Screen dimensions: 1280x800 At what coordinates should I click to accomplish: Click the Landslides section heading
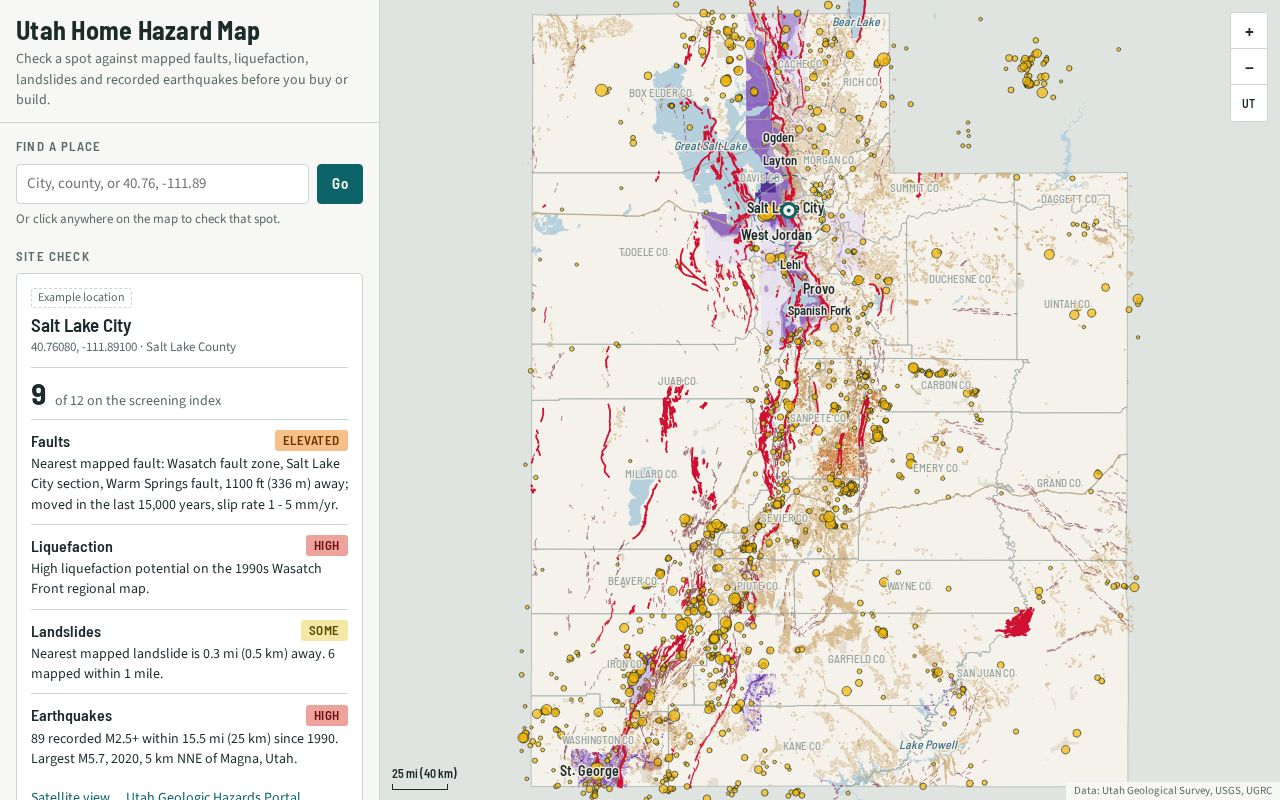pos(66,632)
